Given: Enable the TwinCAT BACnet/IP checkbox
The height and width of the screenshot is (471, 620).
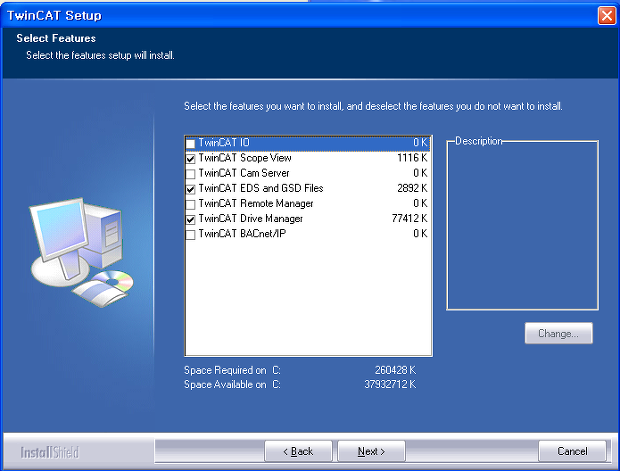Looking at the screenshot, I should click(x=190, y=234).
